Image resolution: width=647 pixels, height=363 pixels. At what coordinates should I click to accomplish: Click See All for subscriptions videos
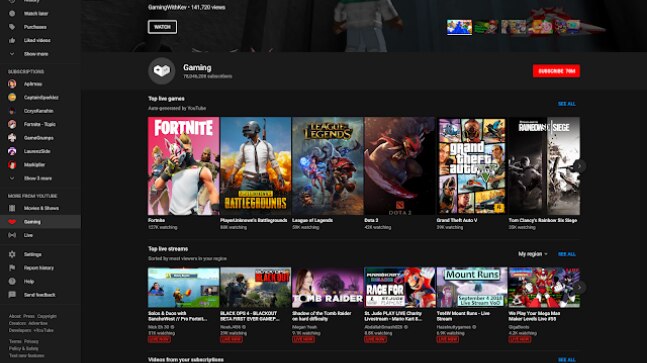coord(567,360)
